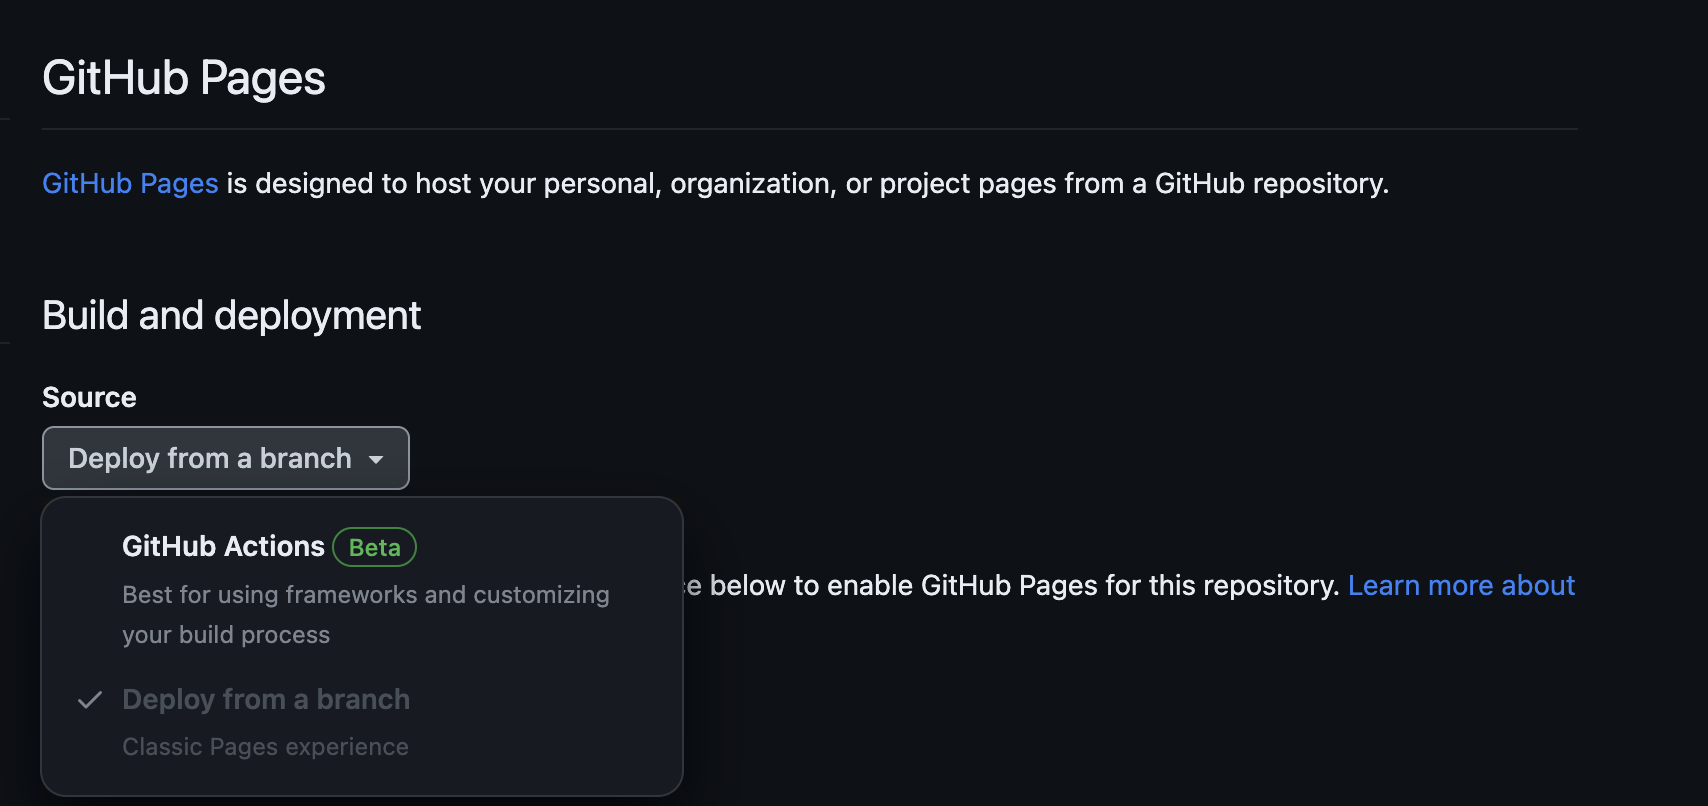The width and height of the screenshot is (1708, 806).
Task: Reselect the currently checked Deploy from a branch option
Action: (266, 699)
